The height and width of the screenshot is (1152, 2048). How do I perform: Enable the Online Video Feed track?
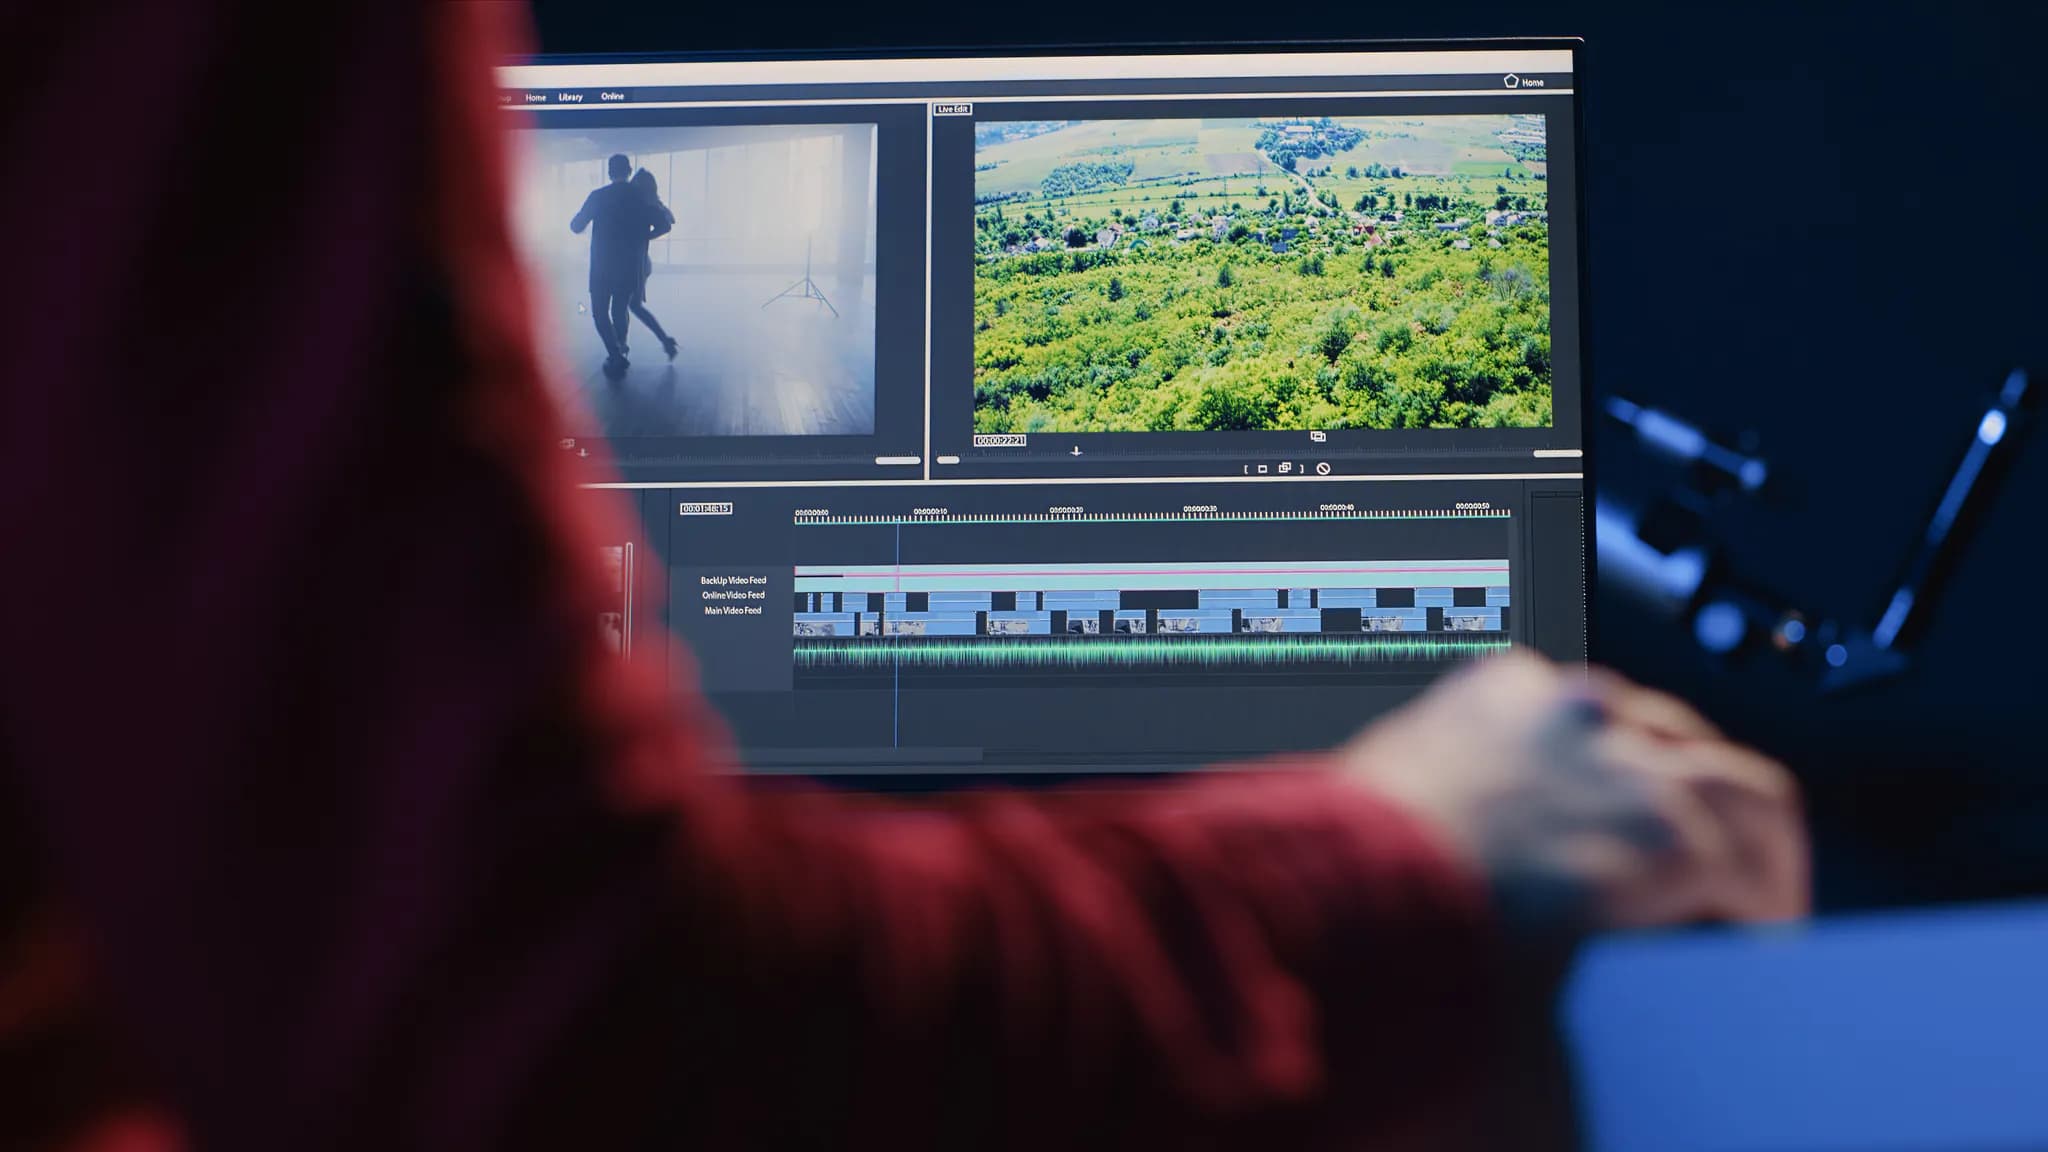(x=733, y=596)
